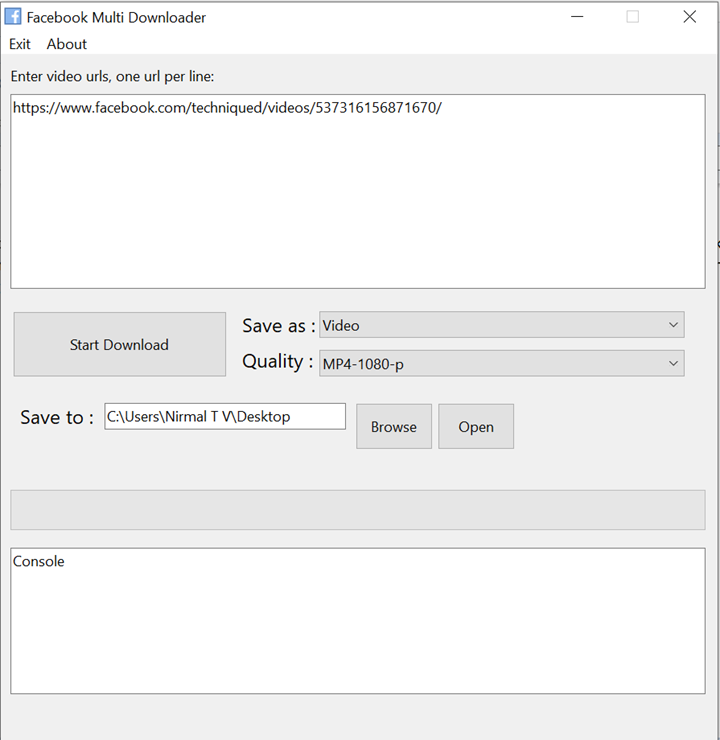Click the download progress bar
This screenshot has height=740, width=720.
coord(358,510)
